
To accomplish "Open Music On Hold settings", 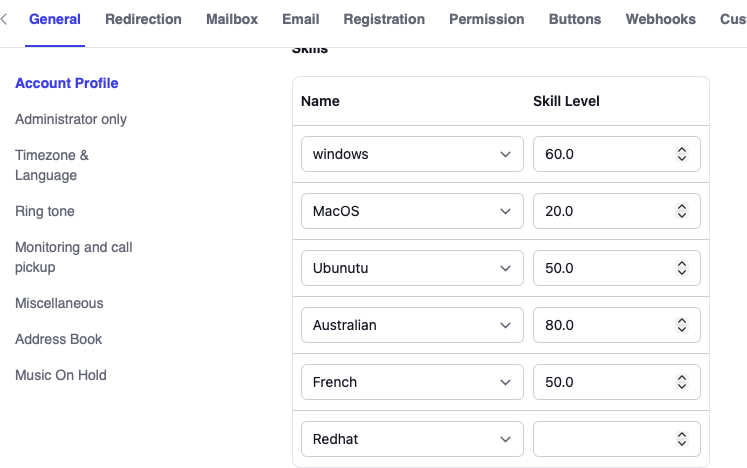I will coord(61,375).
